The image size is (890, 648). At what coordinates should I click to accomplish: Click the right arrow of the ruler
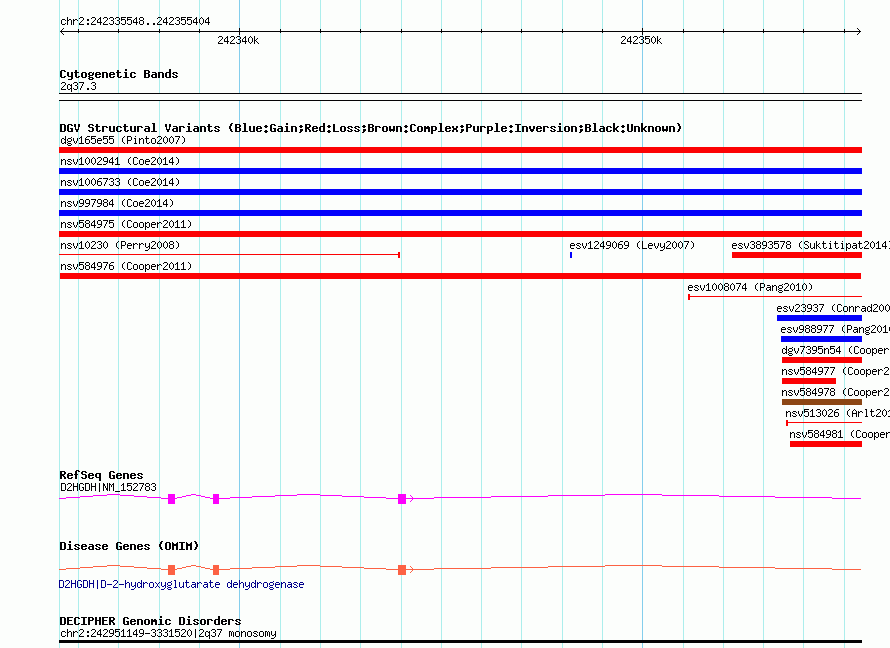coord(858,32)
